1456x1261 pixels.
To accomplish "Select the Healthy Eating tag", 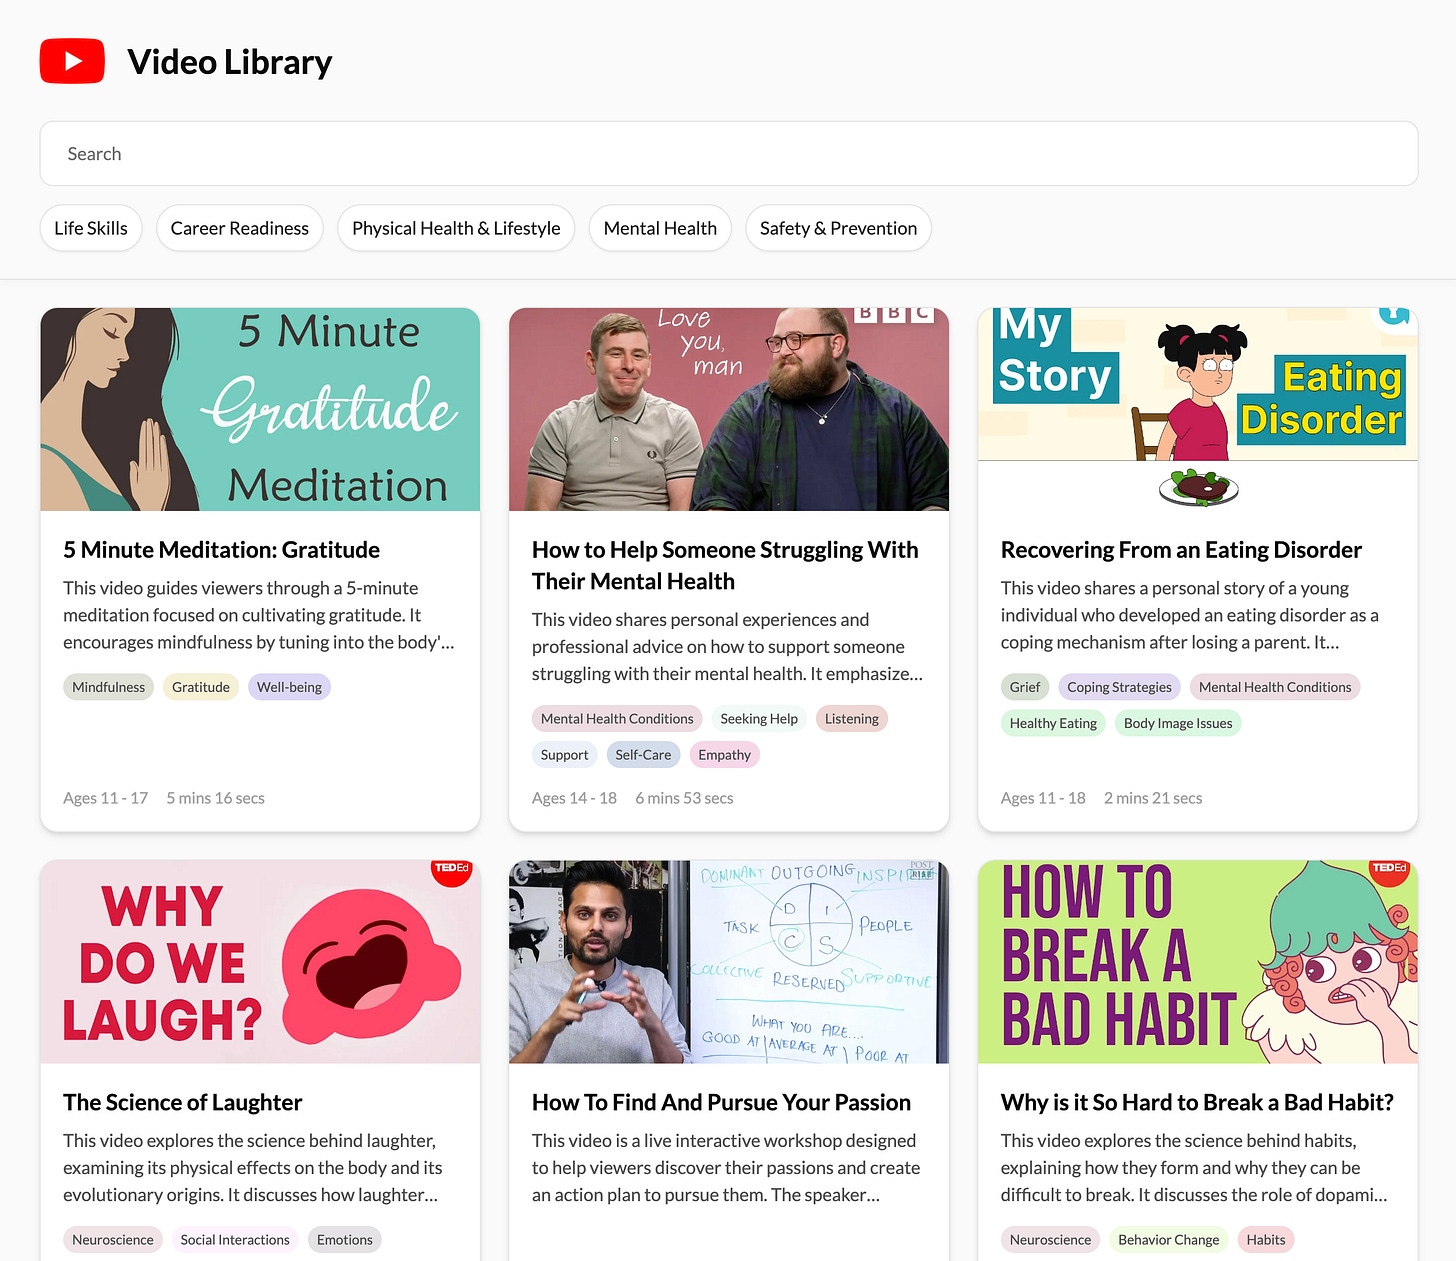I will [x=1053, y=723].
